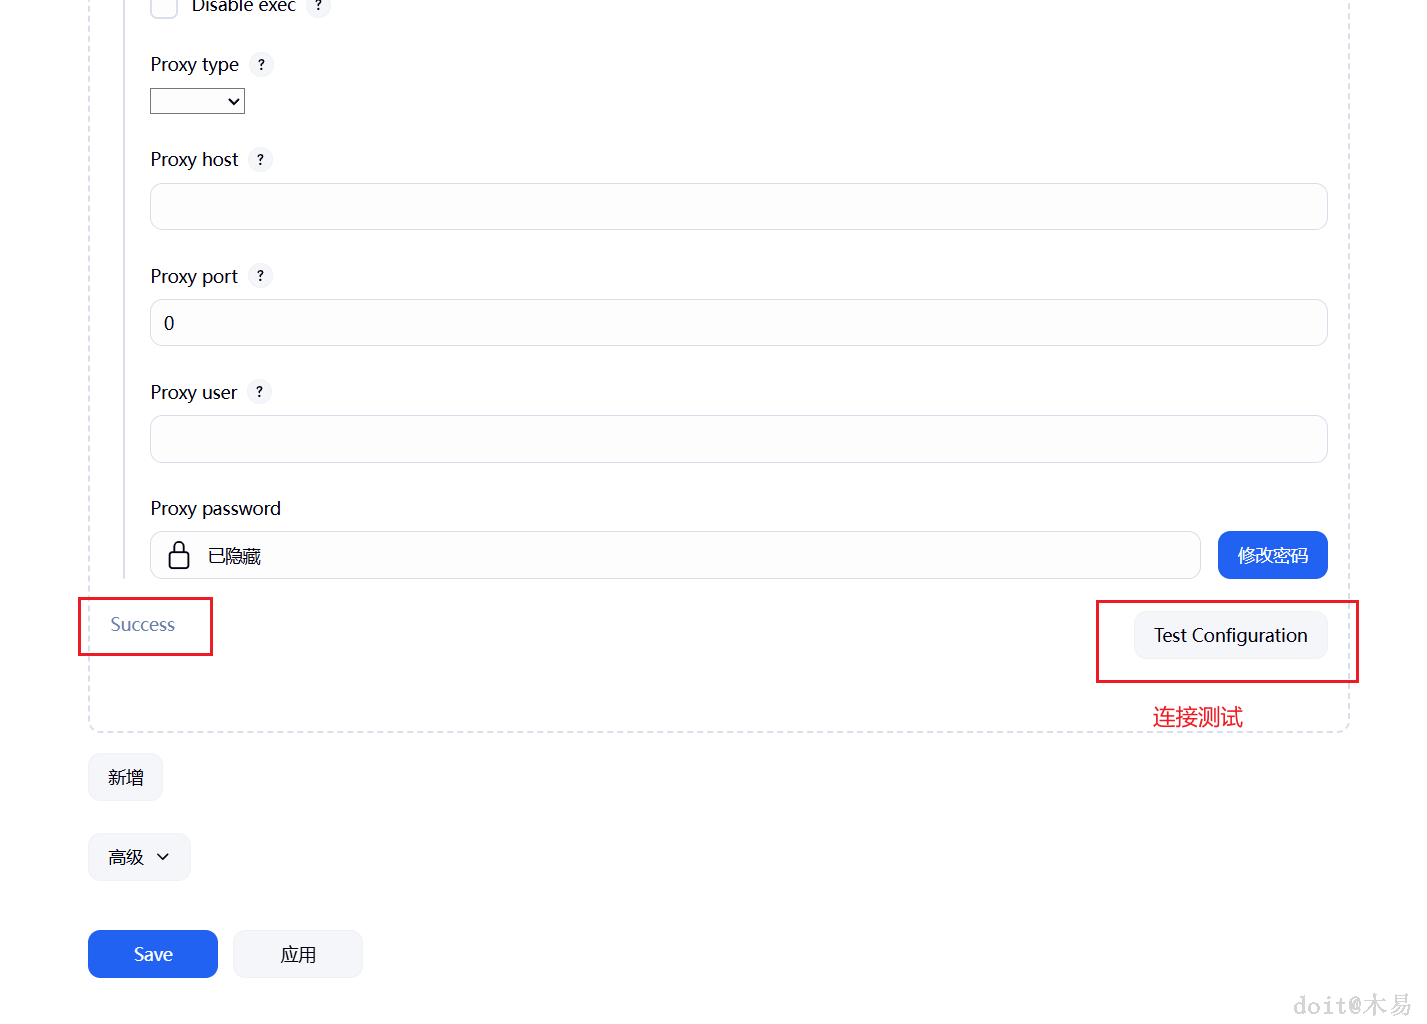Click the Disable exec help icon
The image size is (1427, 1024).
pyautogui.click(x=318, y=6)
